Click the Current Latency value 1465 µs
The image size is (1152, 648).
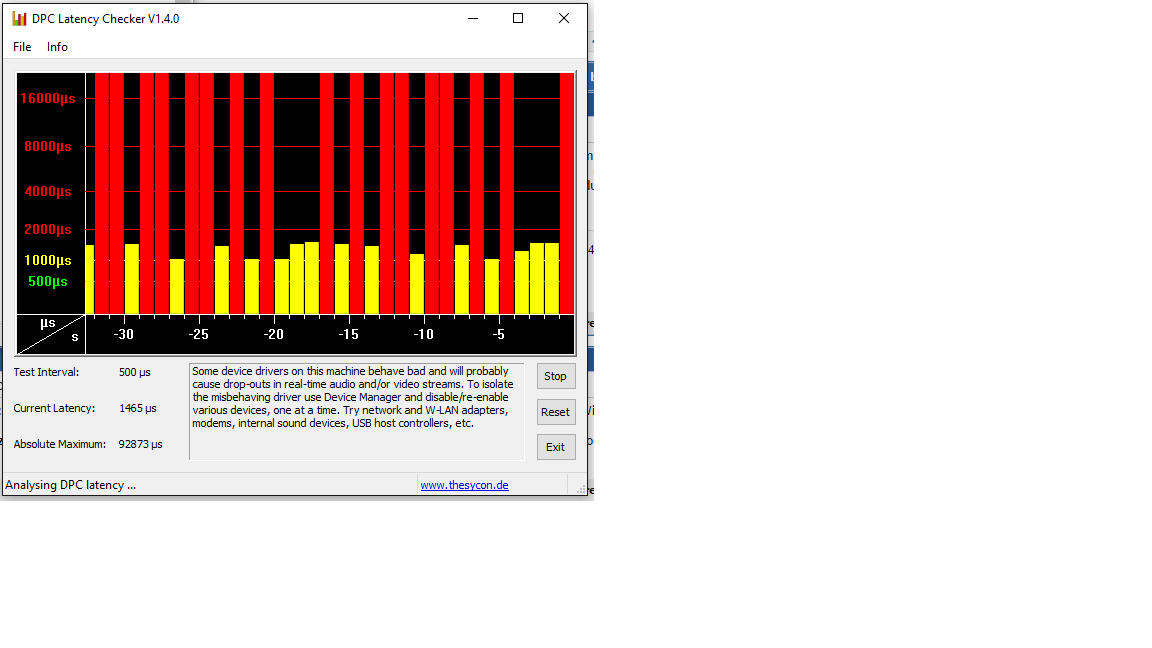coord(137,408)
